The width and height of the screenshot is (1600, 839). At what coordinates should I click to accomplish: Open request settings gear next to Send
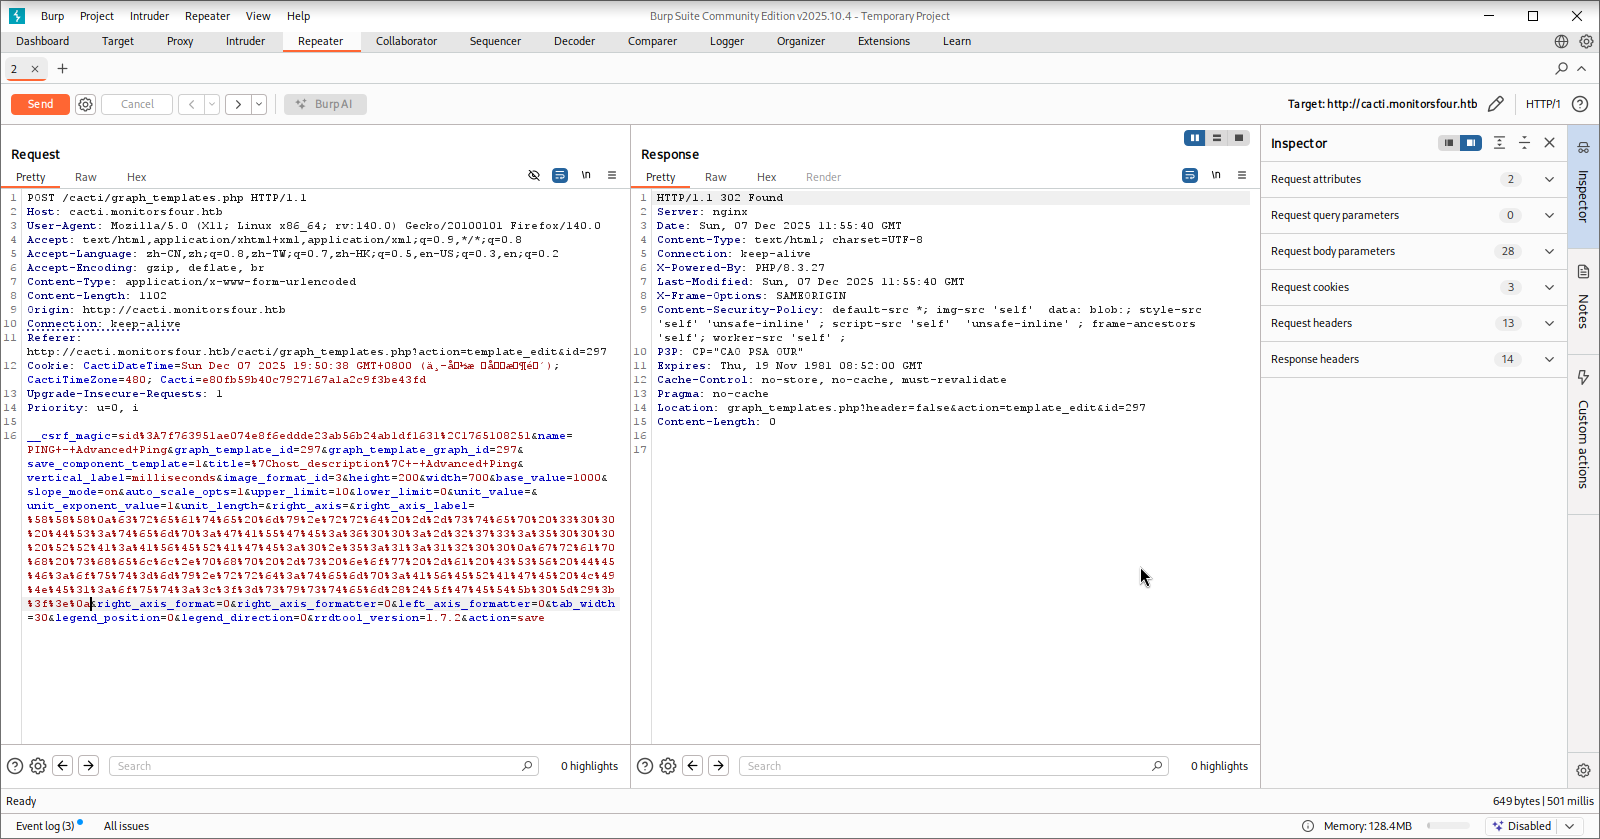pyautogui.click(x=86, y=104)
